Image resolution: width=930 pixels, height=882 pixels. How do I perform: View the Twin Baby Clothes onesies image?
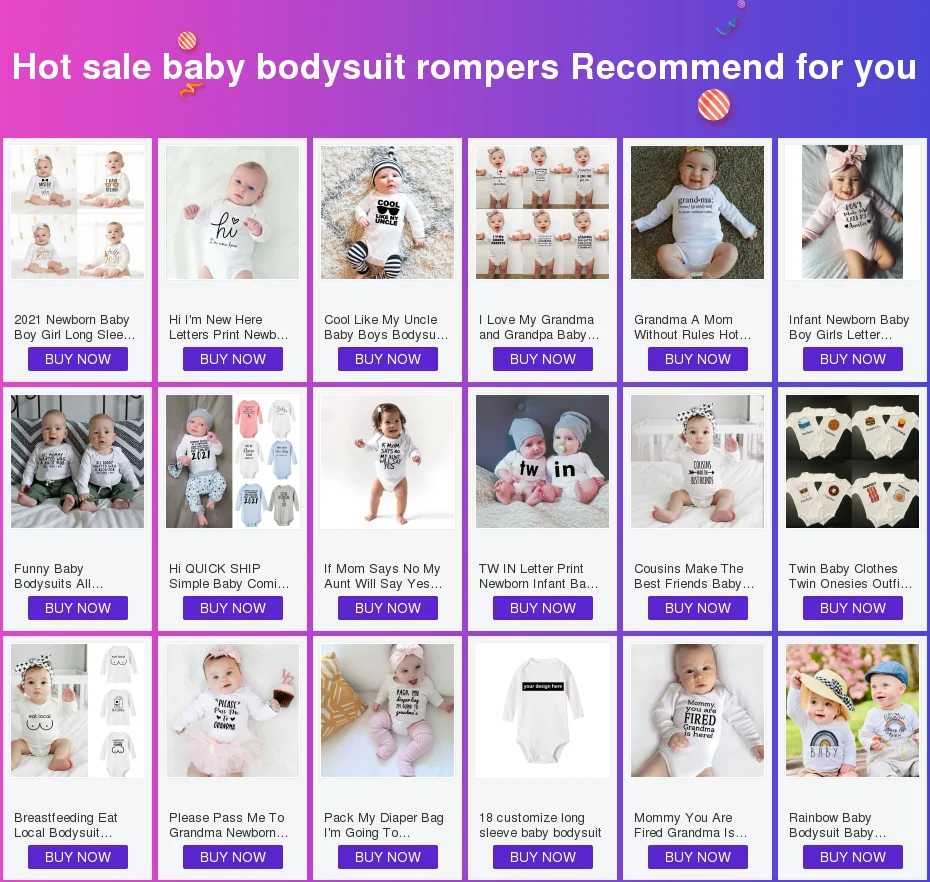852,461
